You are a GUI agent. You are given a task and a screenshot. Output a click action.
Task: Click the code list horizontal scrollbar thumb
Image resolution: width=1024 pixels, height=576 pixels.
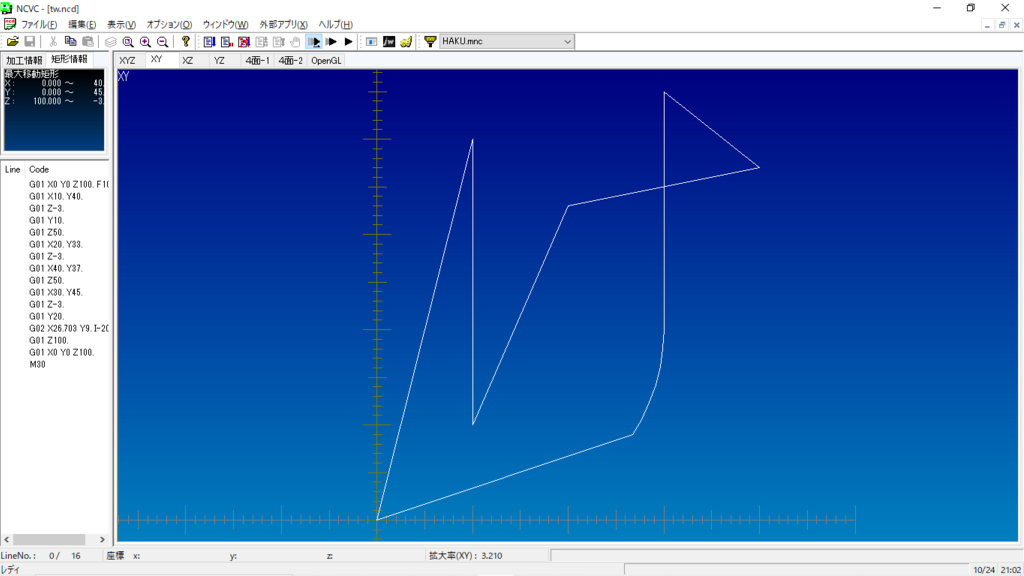49,539
